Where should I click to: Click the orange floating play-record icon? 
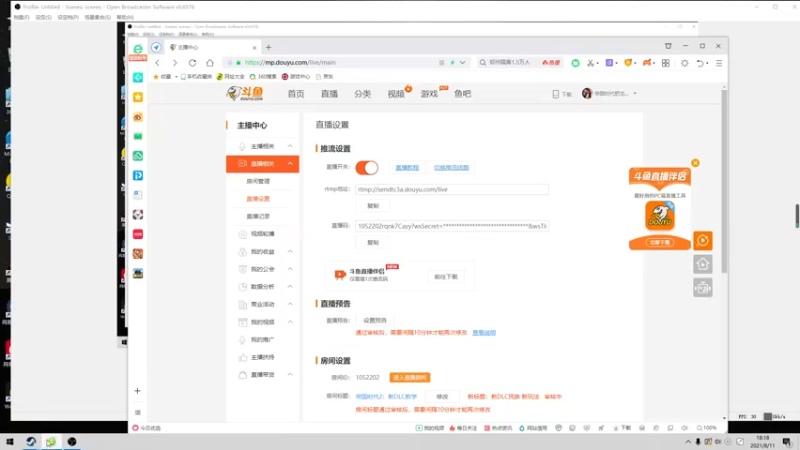(x=703, y=240)
